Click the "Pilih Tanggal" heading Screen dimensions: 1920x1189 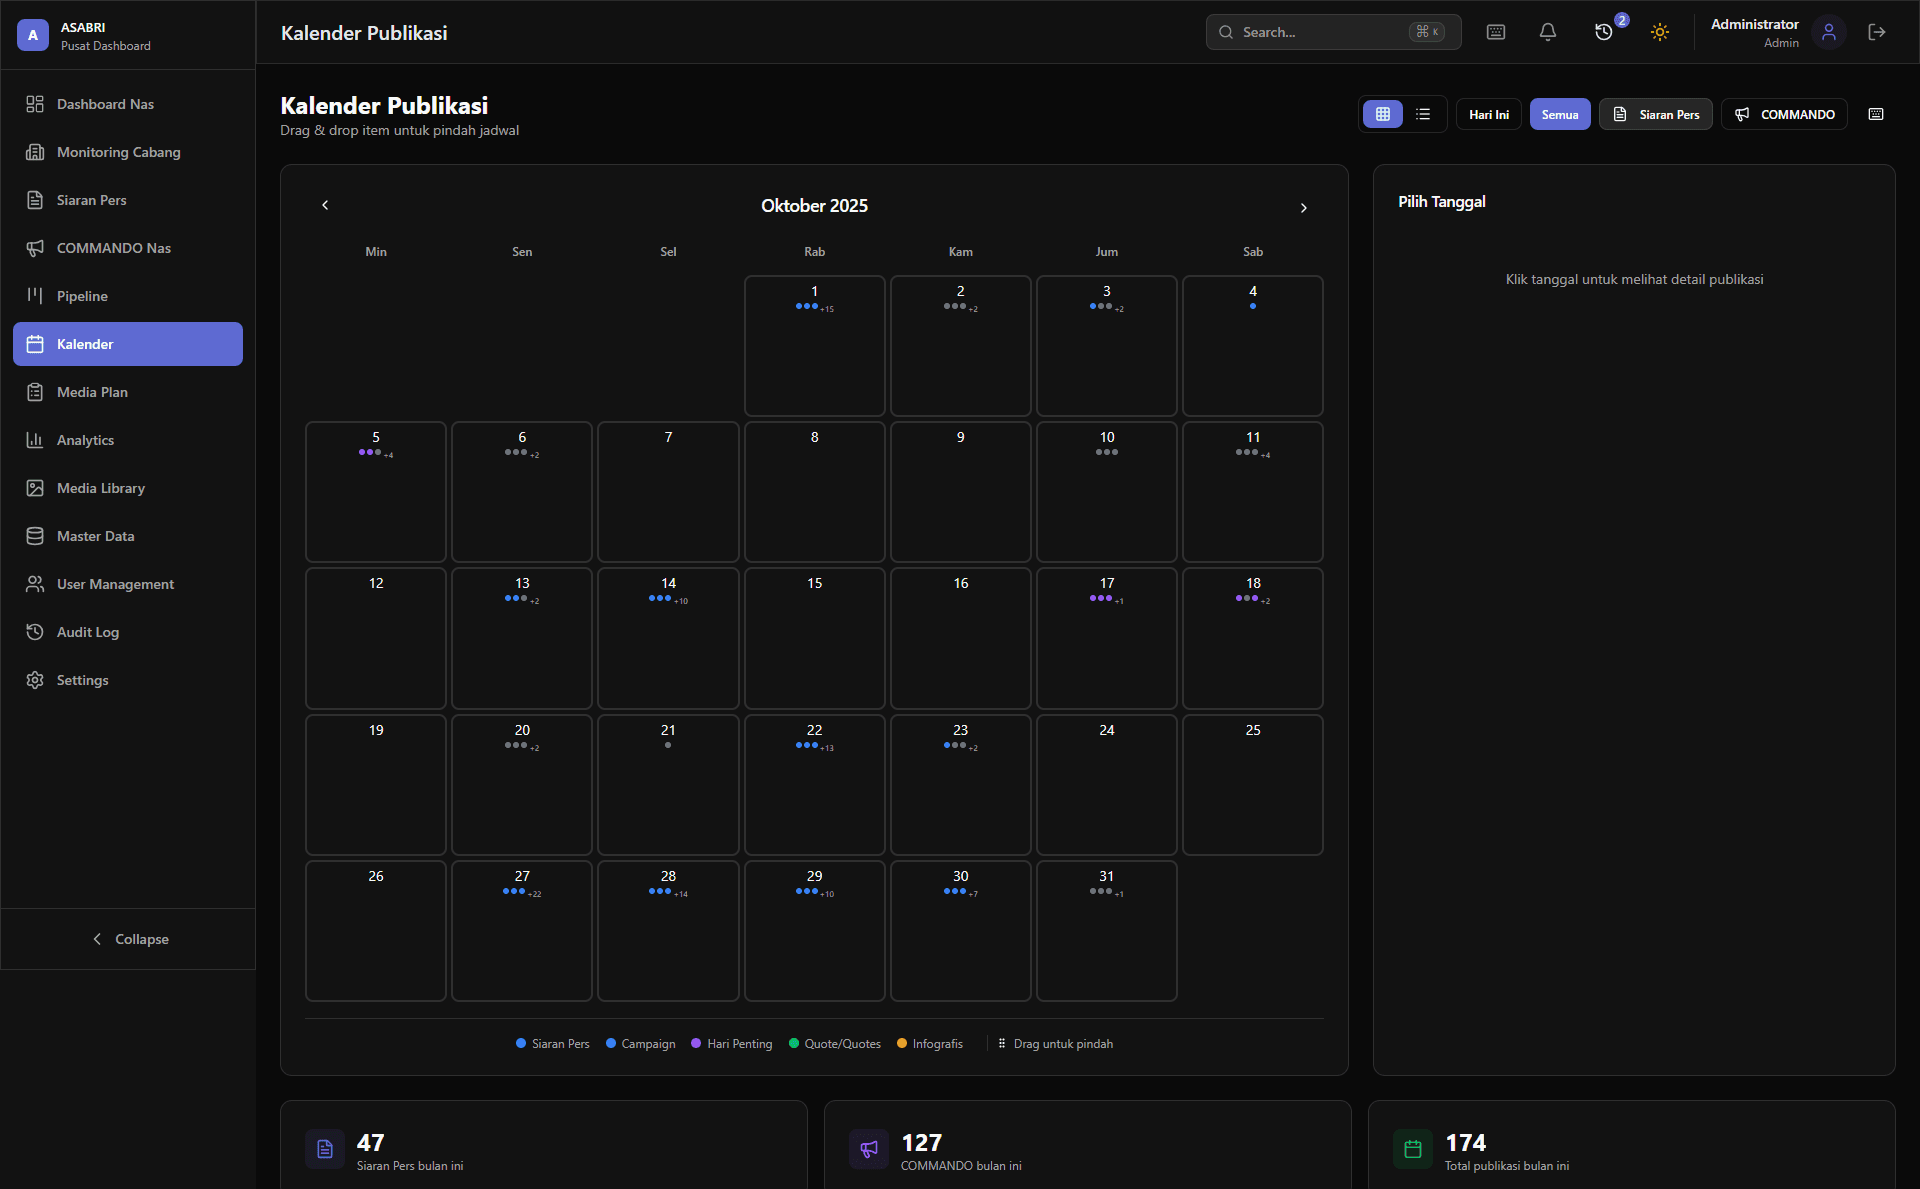[1442, 202]
